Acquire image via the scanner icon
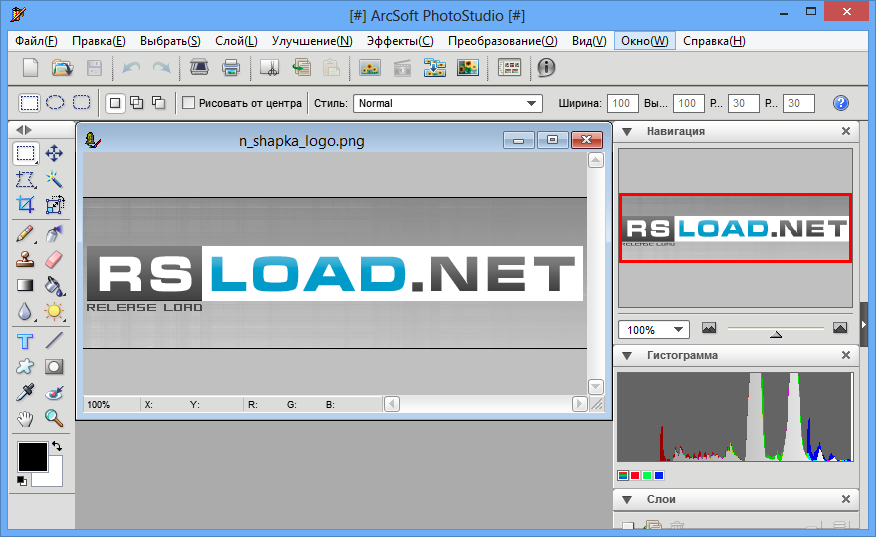This screenshot has width=876, height=537. click(x=199, y=68)
